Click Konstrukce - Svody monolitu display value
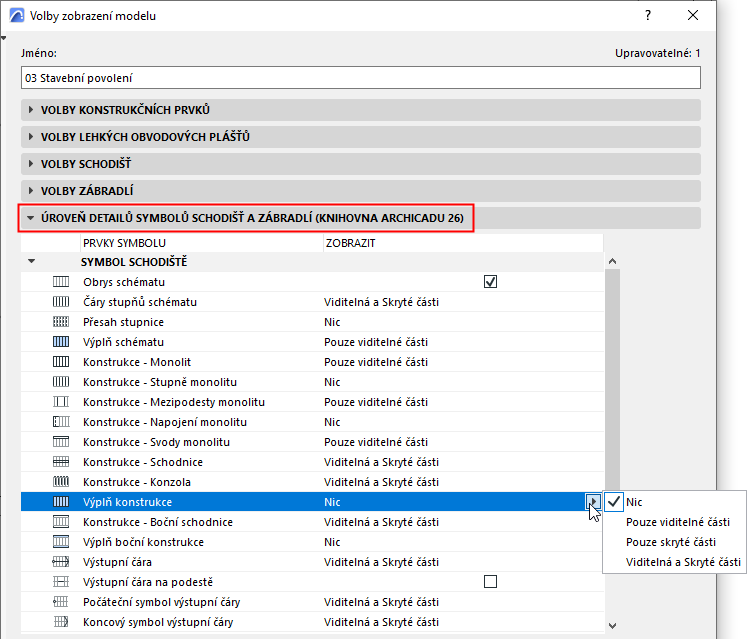 376,442
